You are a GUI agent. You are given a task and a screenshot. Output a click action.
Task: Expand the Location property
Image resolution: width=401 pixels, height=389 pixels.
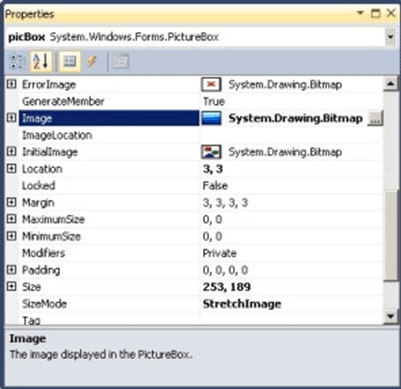click(12, 168)
